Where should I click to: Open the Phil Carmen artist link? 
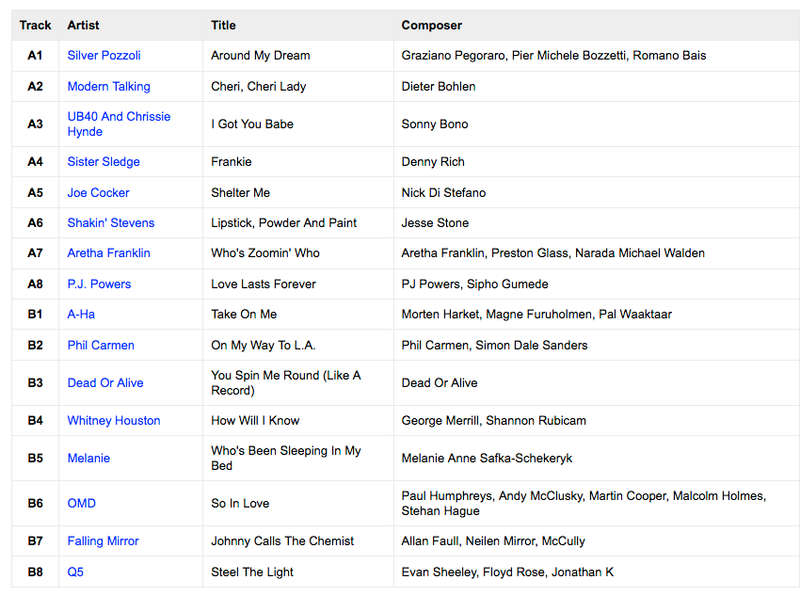[101, 345]
